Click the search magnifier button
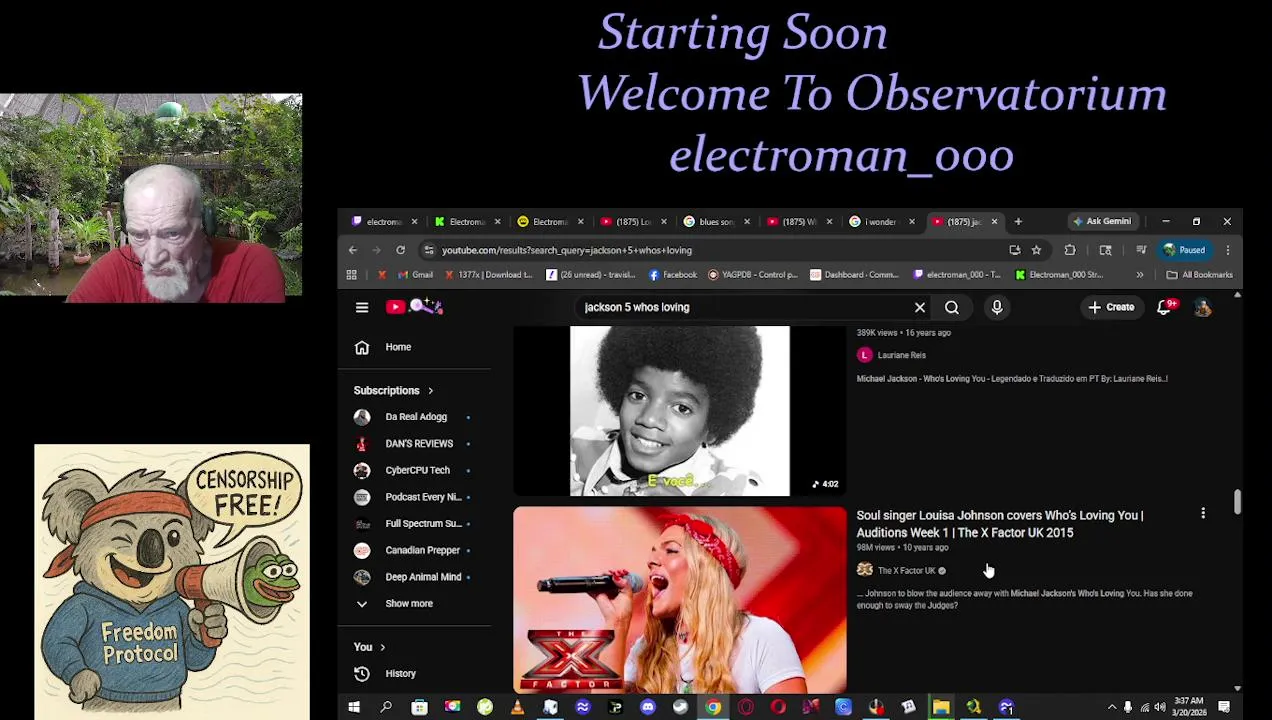 coord(952,307)
